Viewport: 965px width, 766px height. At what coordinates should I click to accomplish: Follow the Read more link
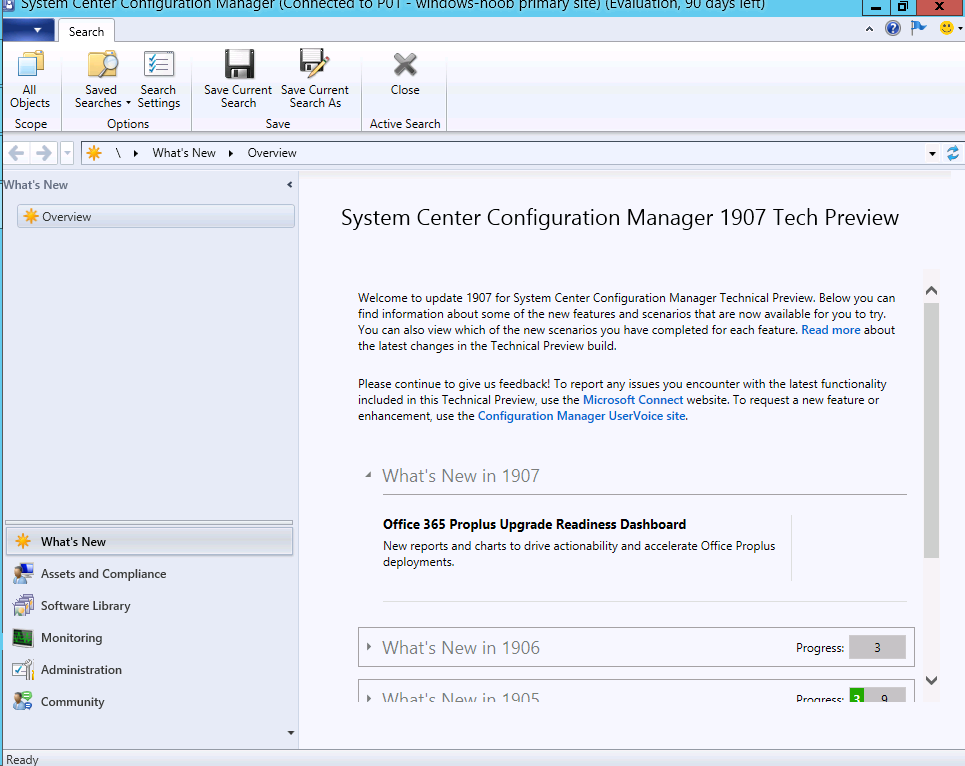click(830, 330)
